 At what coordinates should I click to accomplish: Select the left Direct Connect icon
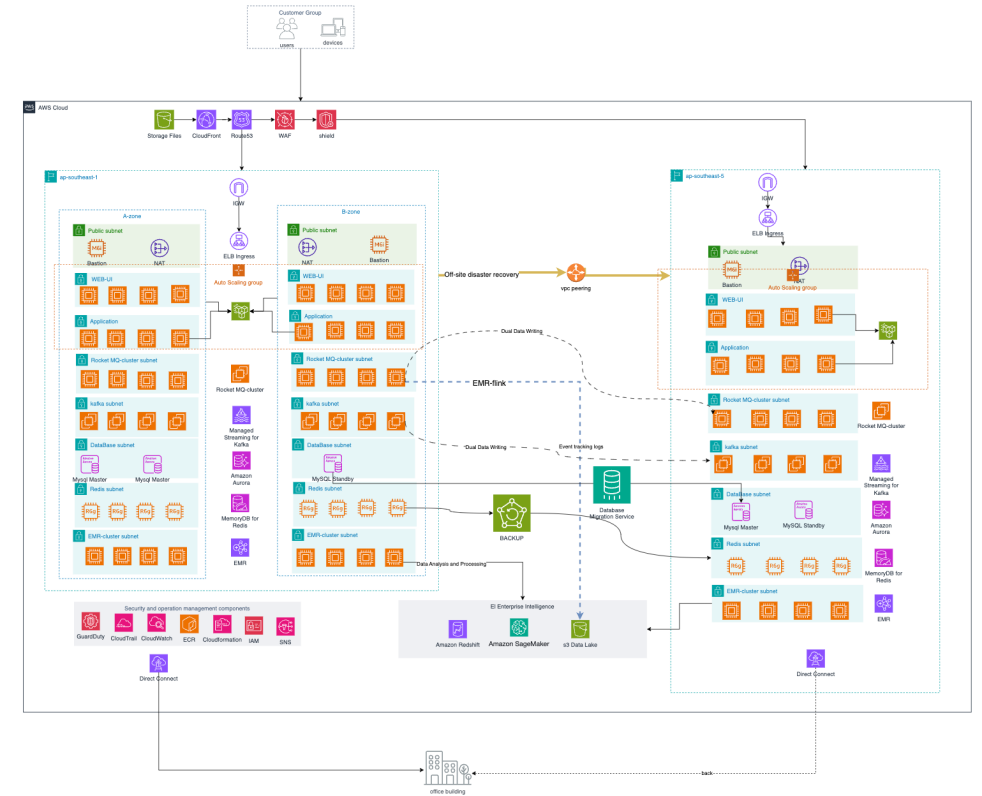[x=158, y=663]
